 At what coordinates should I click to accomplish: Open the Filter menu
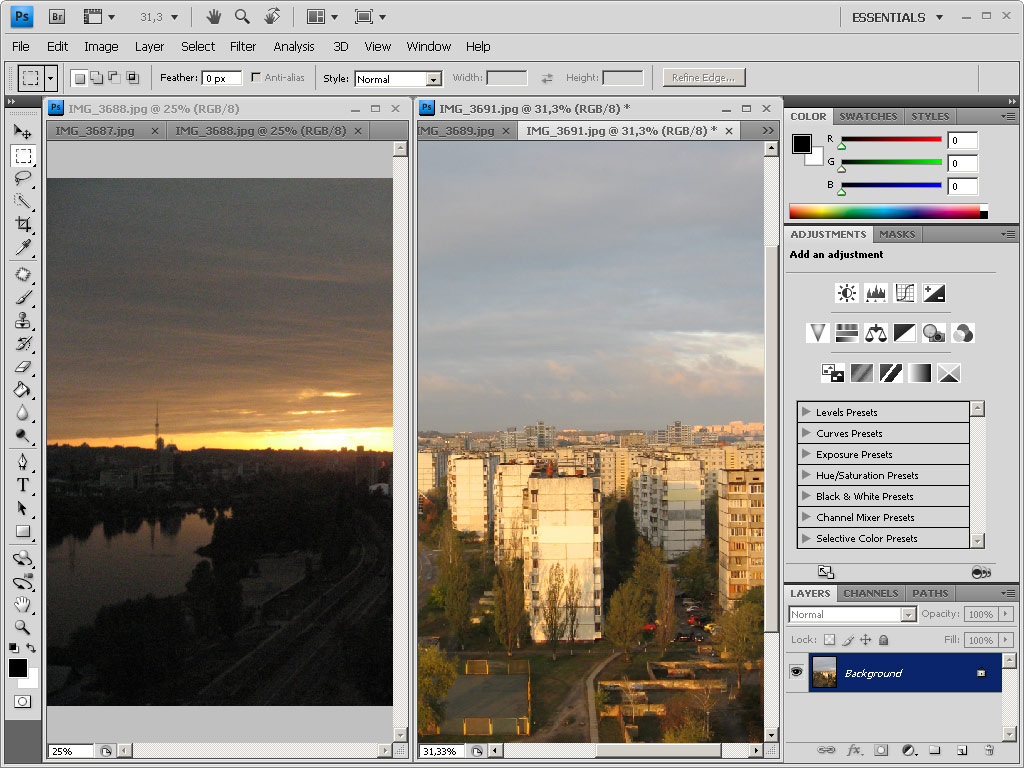point(243,46)
